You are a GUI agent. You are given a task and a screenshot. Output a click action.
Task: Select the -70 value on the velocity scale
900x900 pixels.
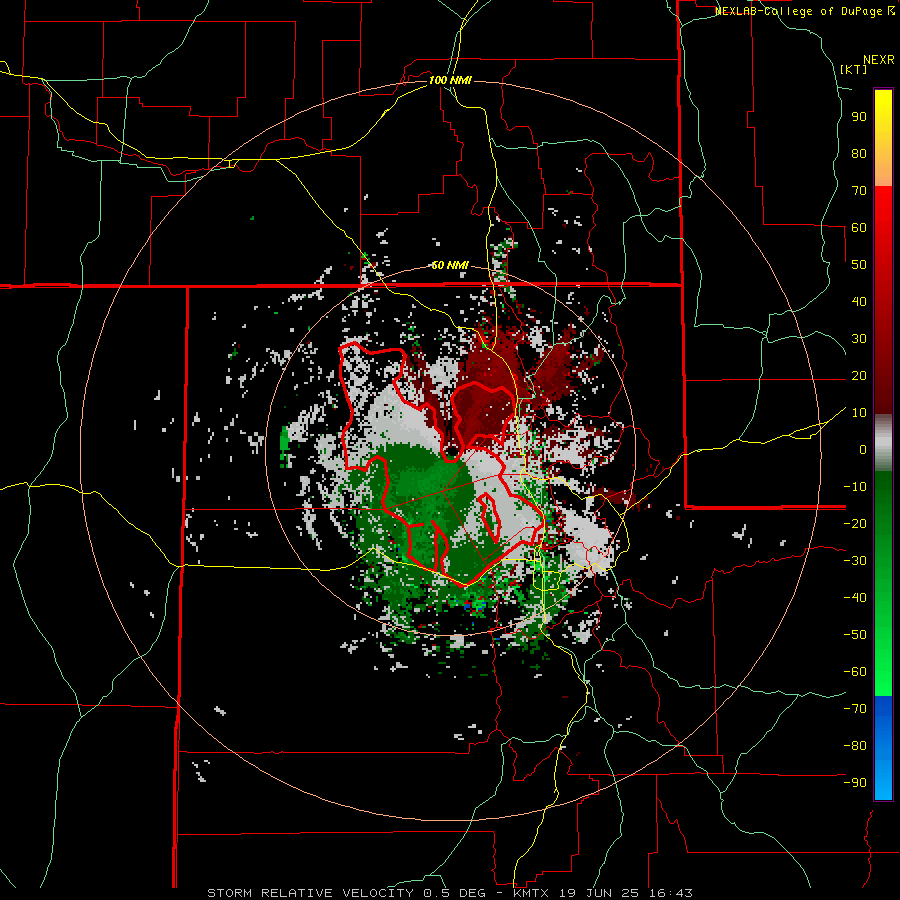tap(855, 709)
